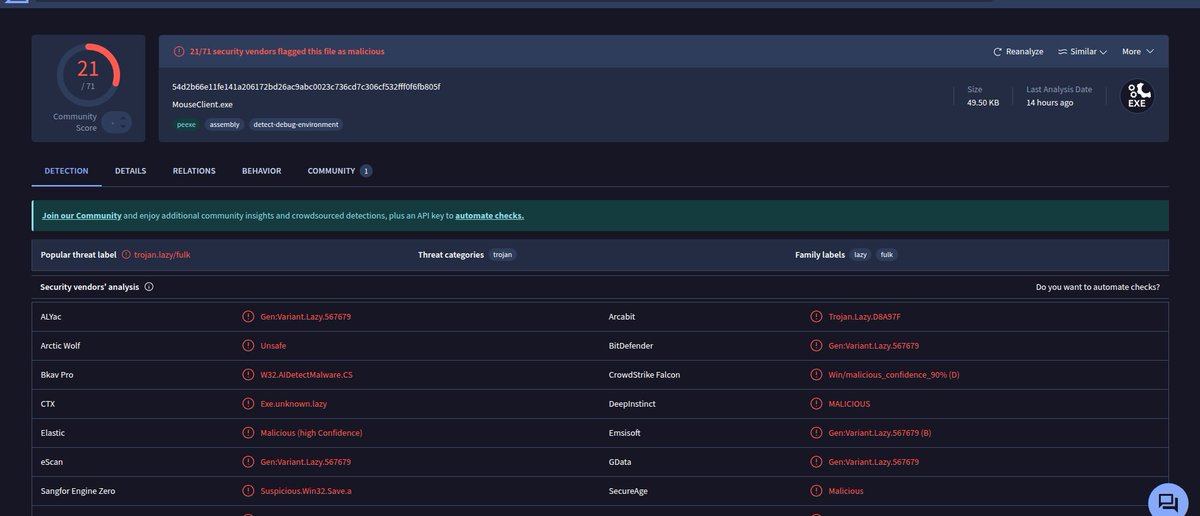Click the Community tab count badge
This screenshot has height=516, width=1200.
tap(366, 171)
